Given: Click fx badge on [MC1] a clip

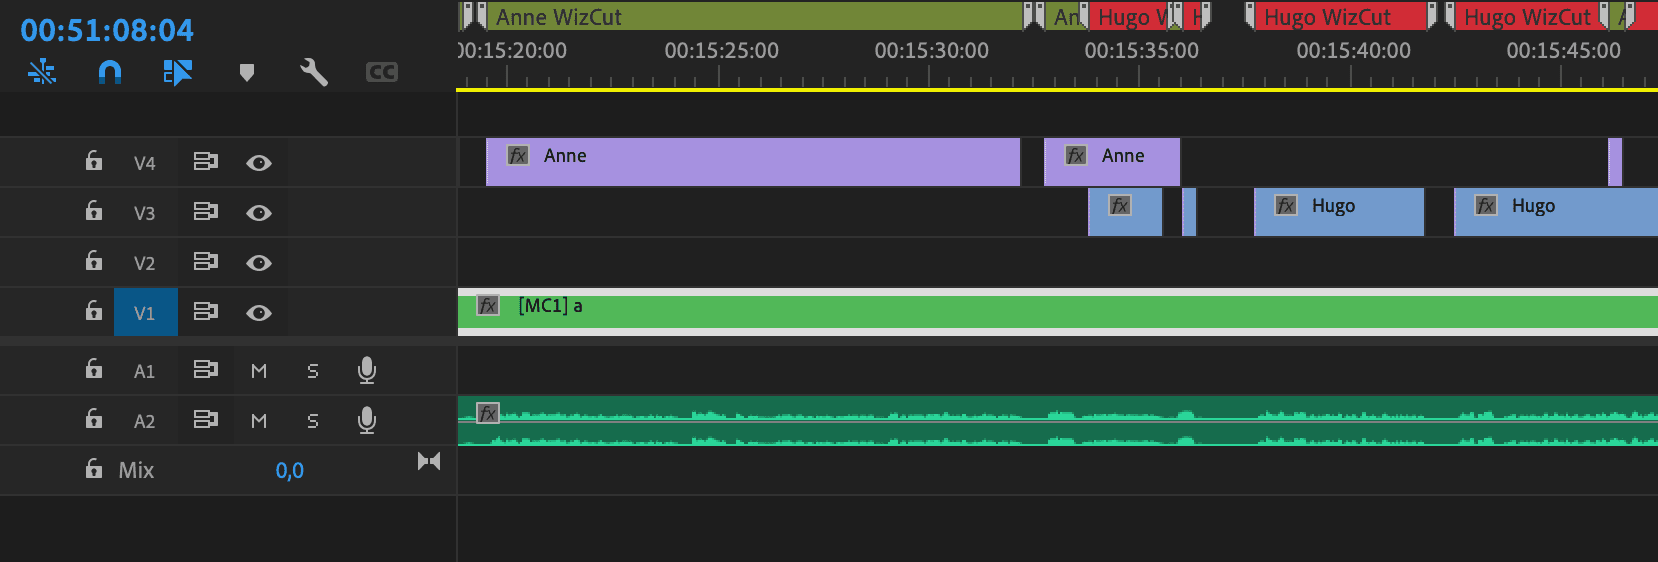Looking at the screenshot, I should [x=488, y=305].
